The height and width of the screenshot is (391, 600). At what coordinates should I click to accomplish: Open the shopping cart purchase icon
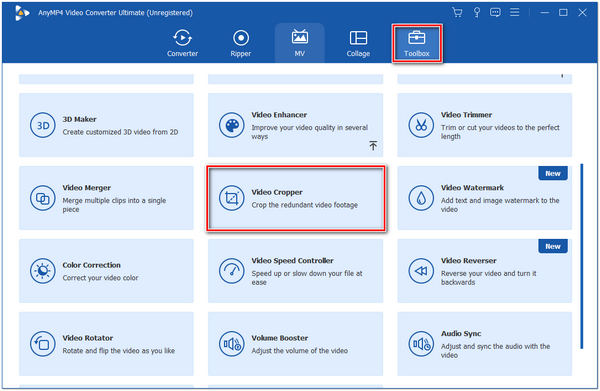(x=457, y=13)
